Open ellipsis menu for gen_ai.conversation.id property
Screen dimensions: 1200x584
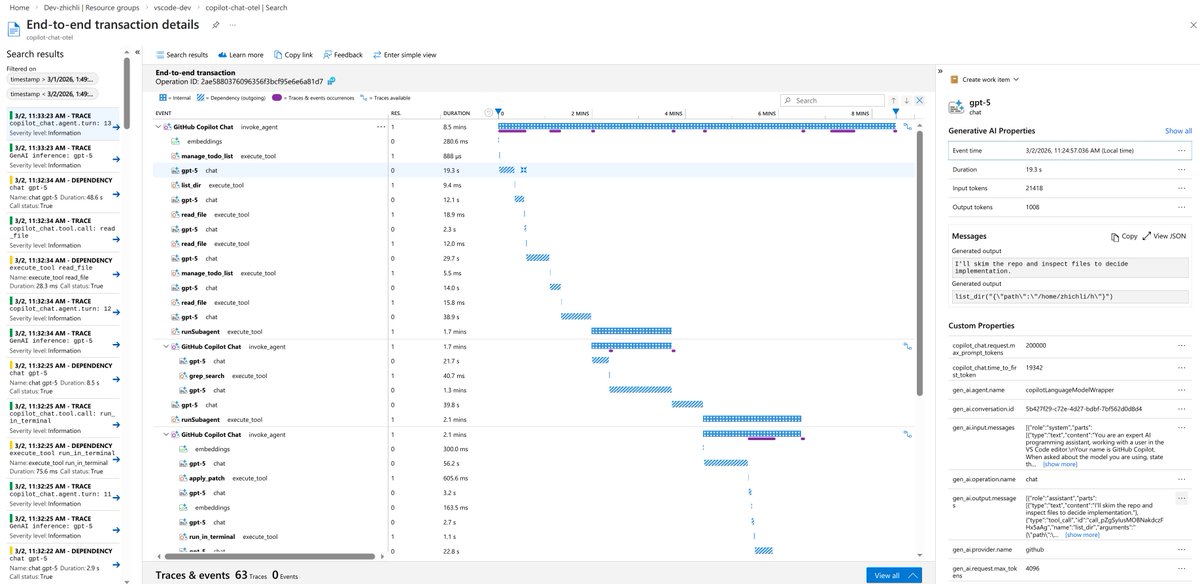[1181, 409]
